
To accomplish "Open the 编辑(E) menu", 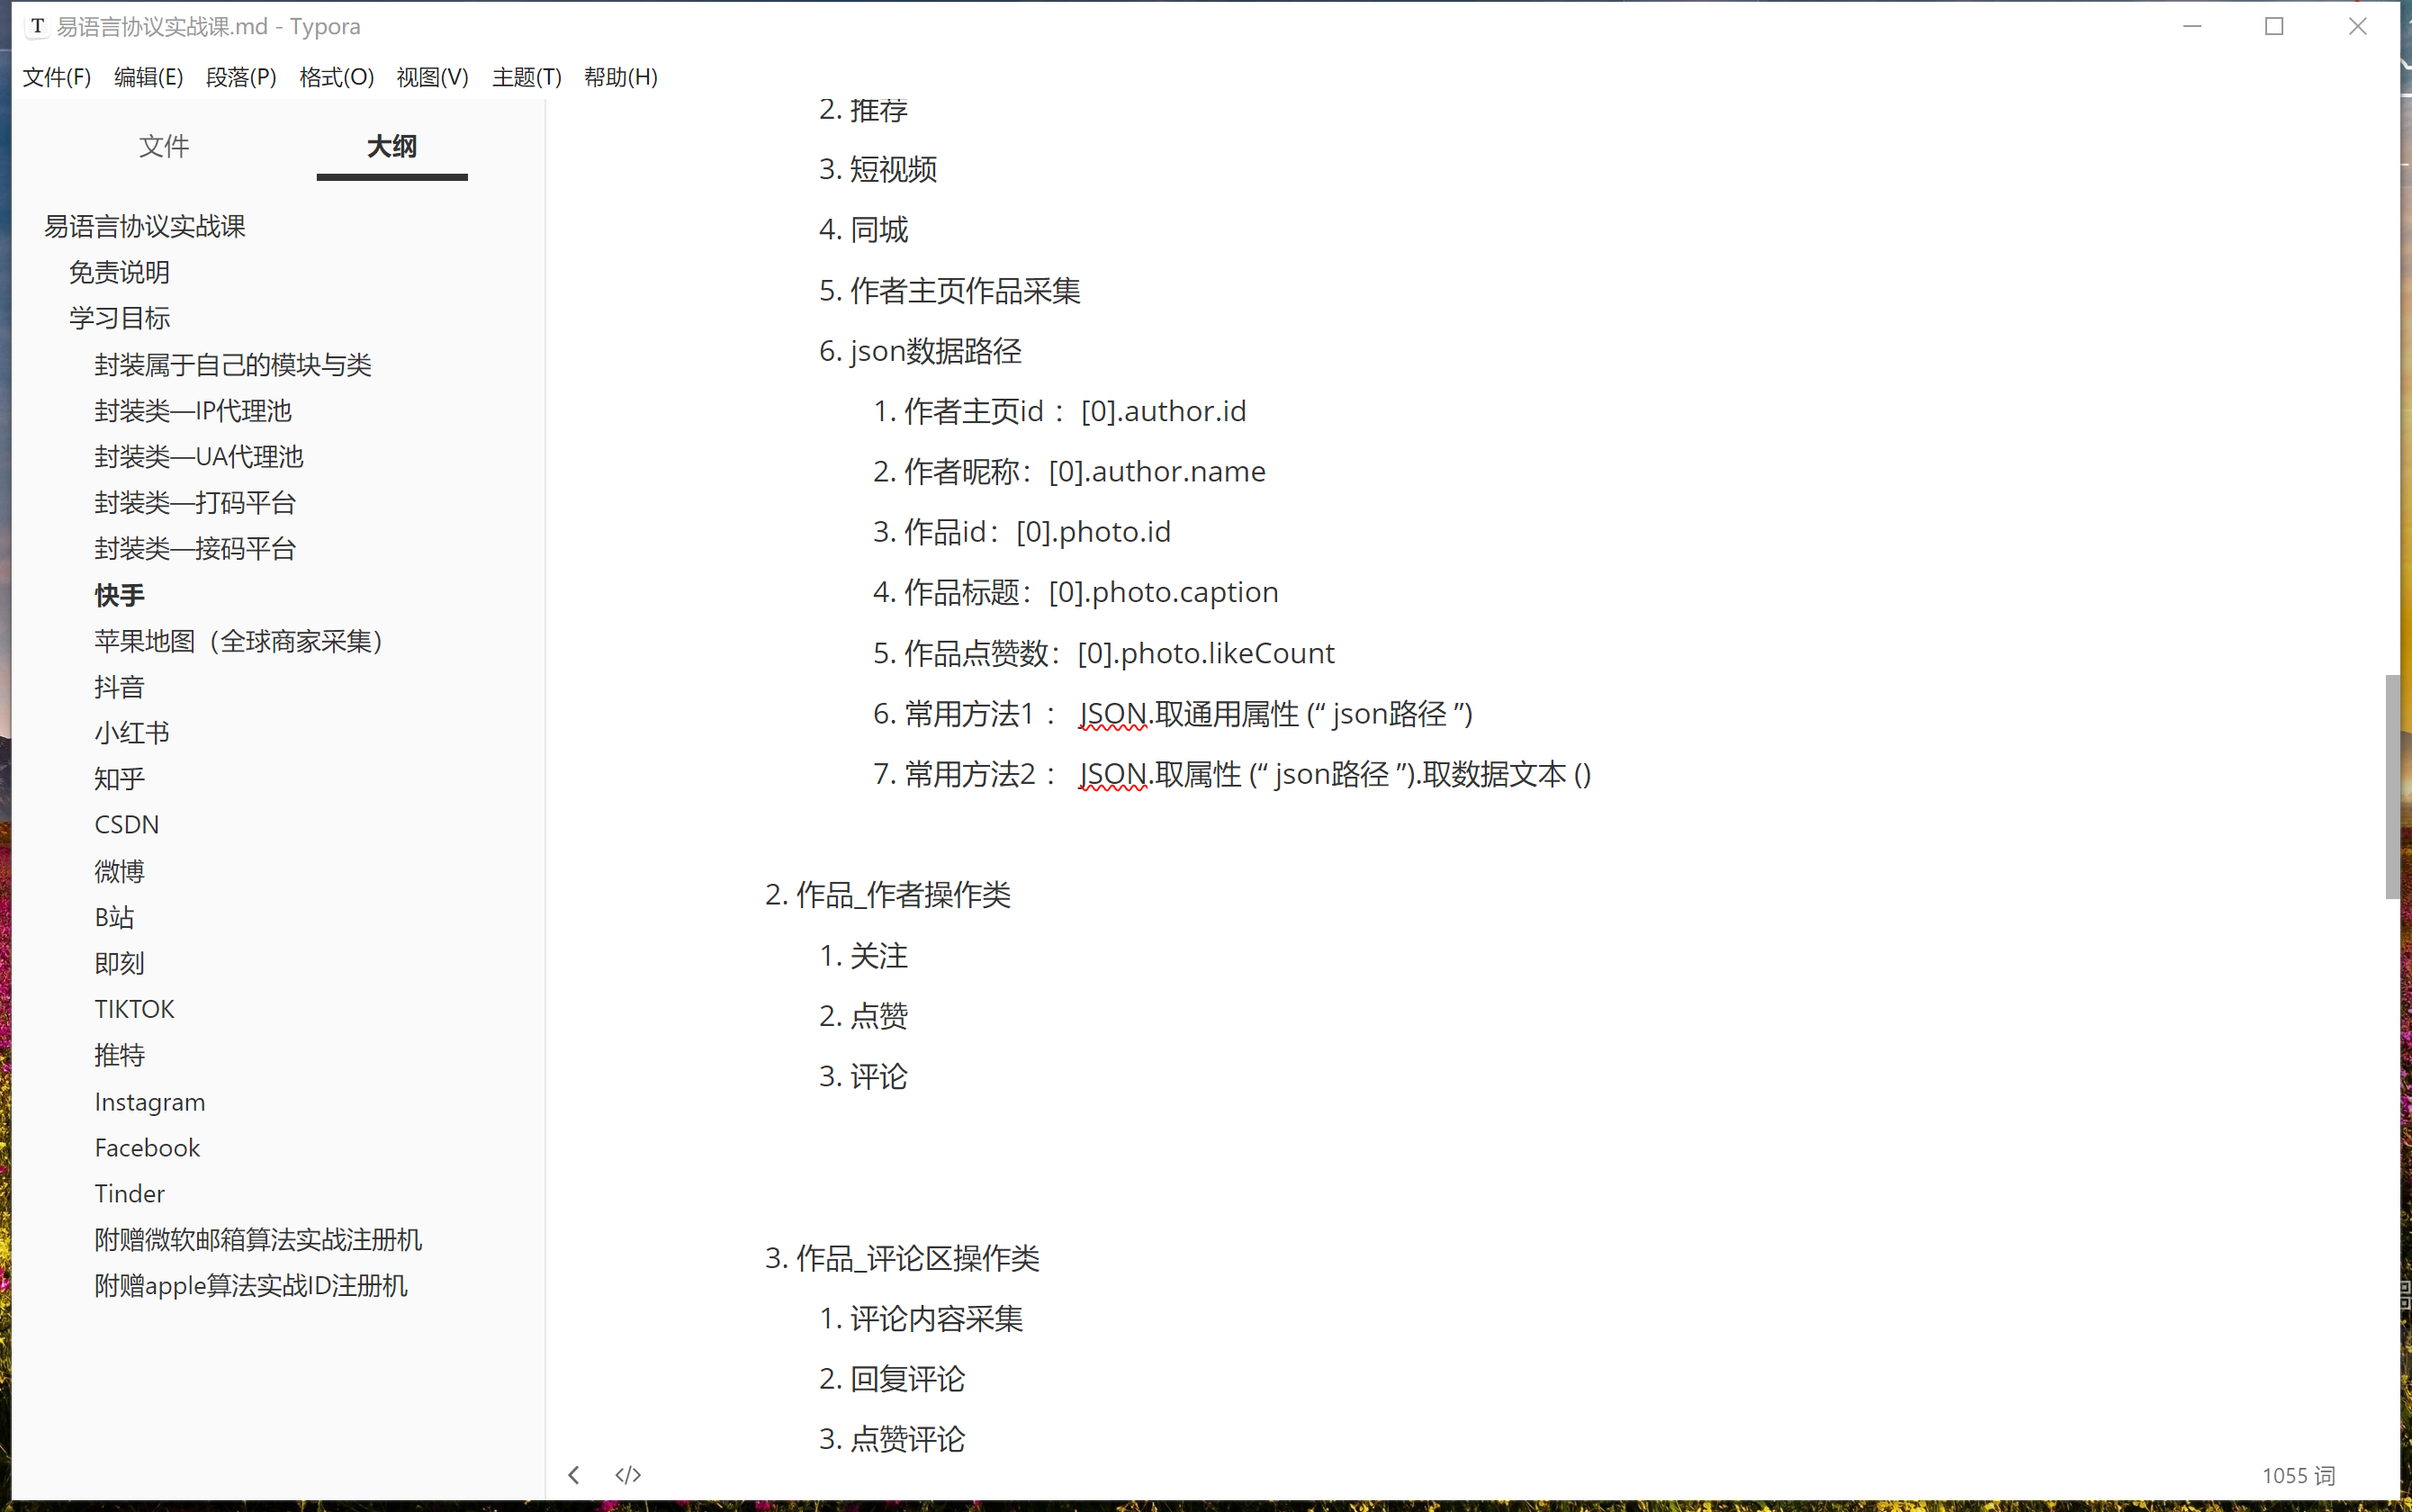I will coord(148,77).
